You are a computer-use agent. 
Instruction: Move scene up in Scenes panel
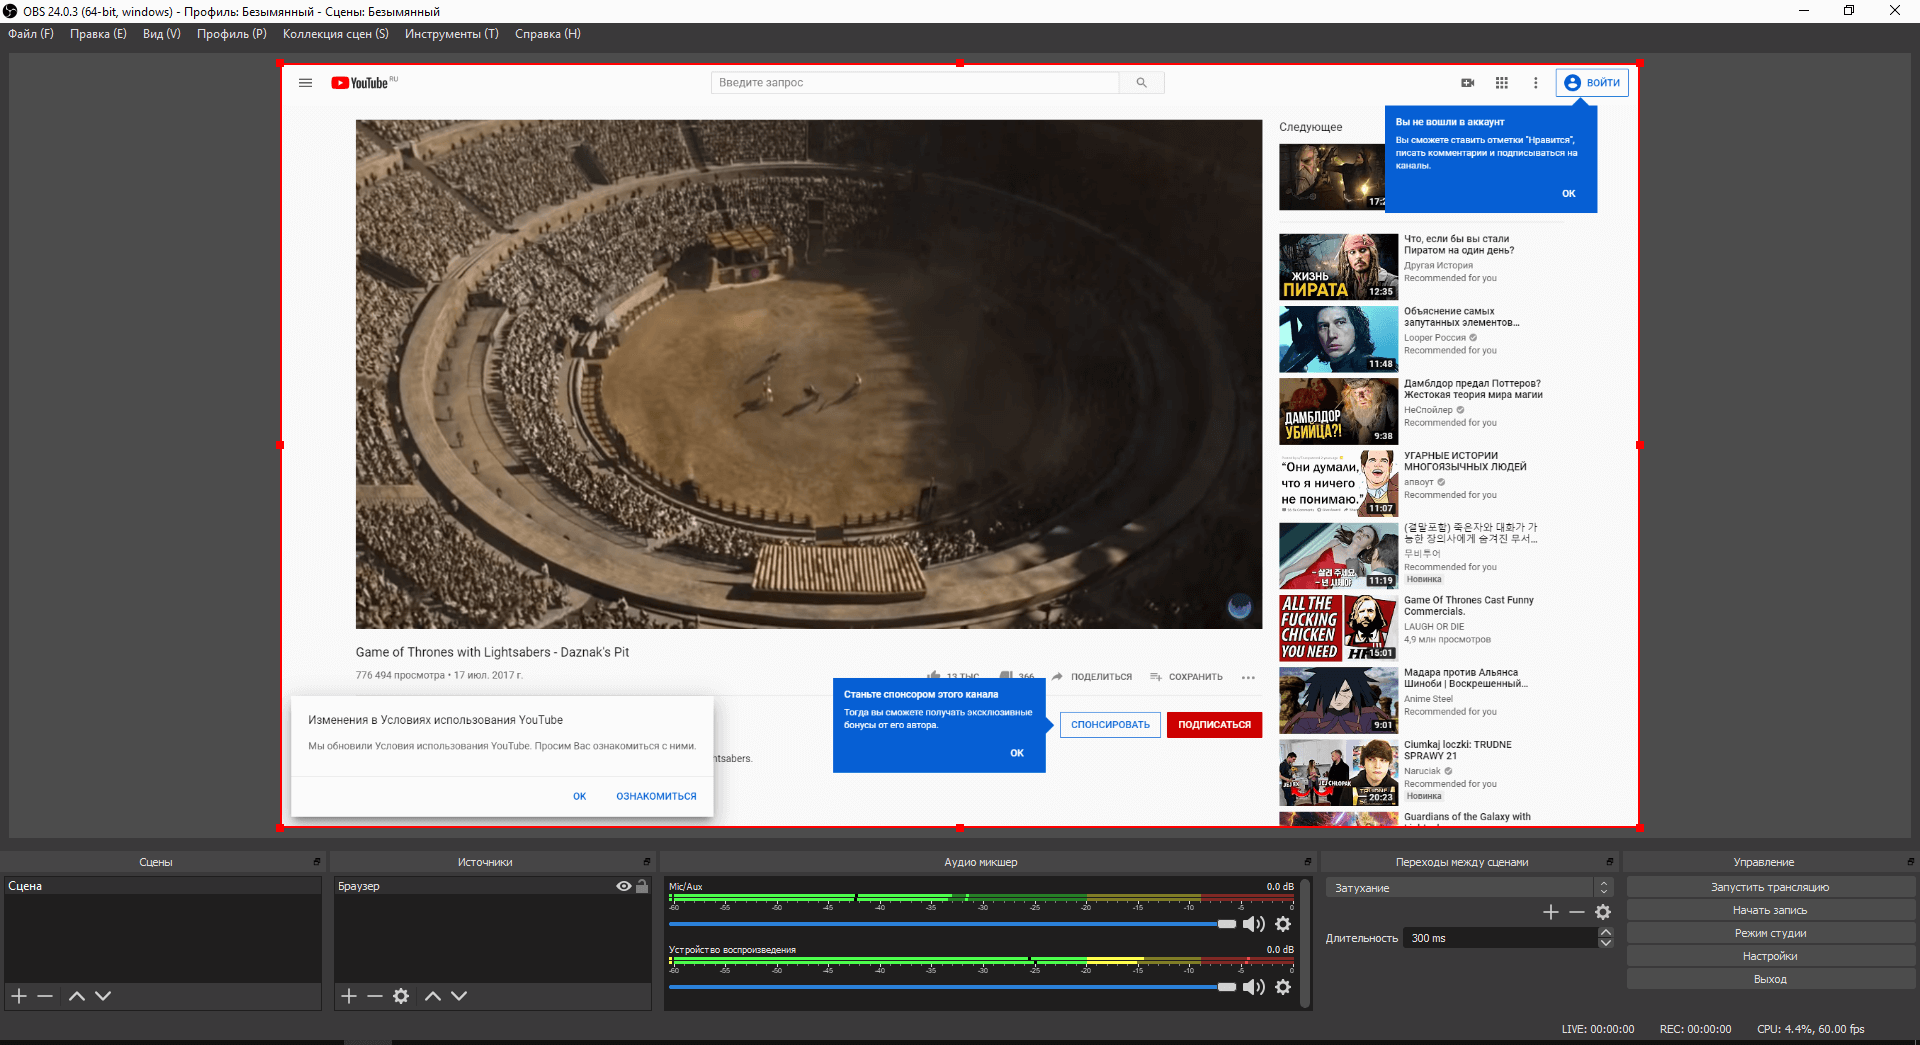77,996
